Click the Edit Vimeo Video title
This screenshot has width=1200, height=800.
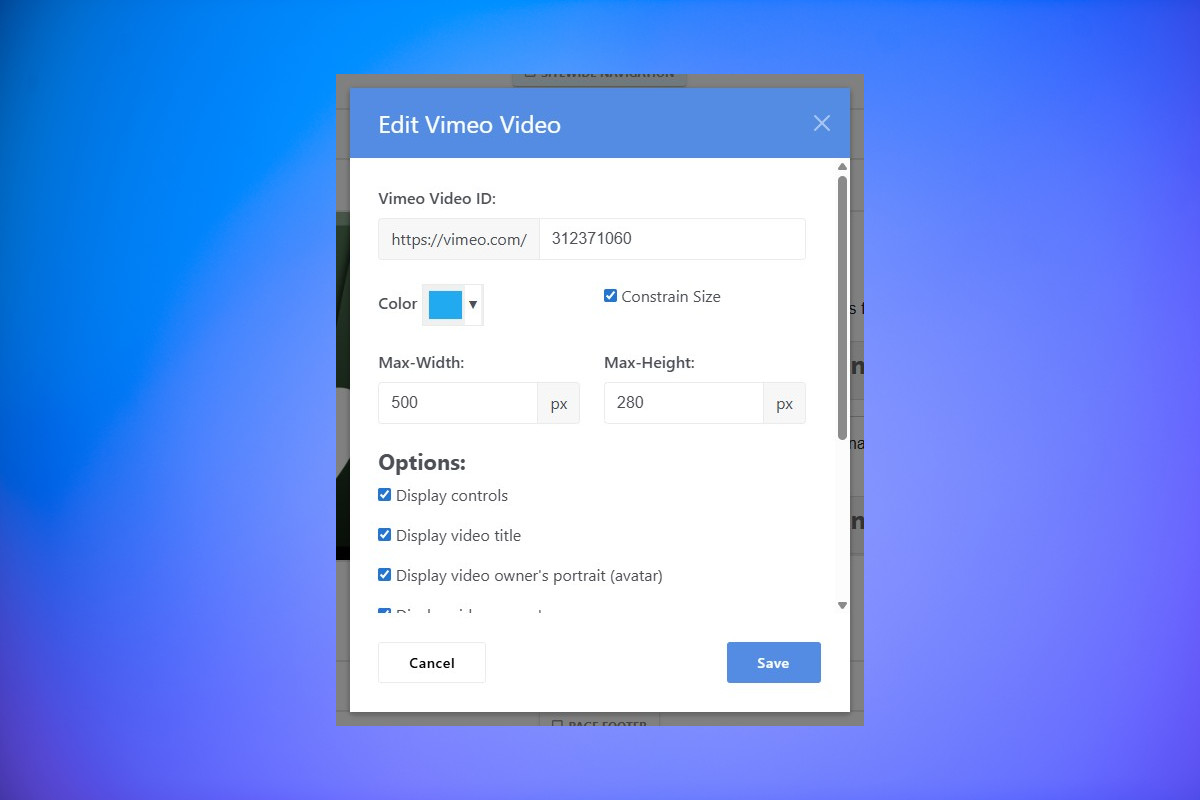click(469, 124)
